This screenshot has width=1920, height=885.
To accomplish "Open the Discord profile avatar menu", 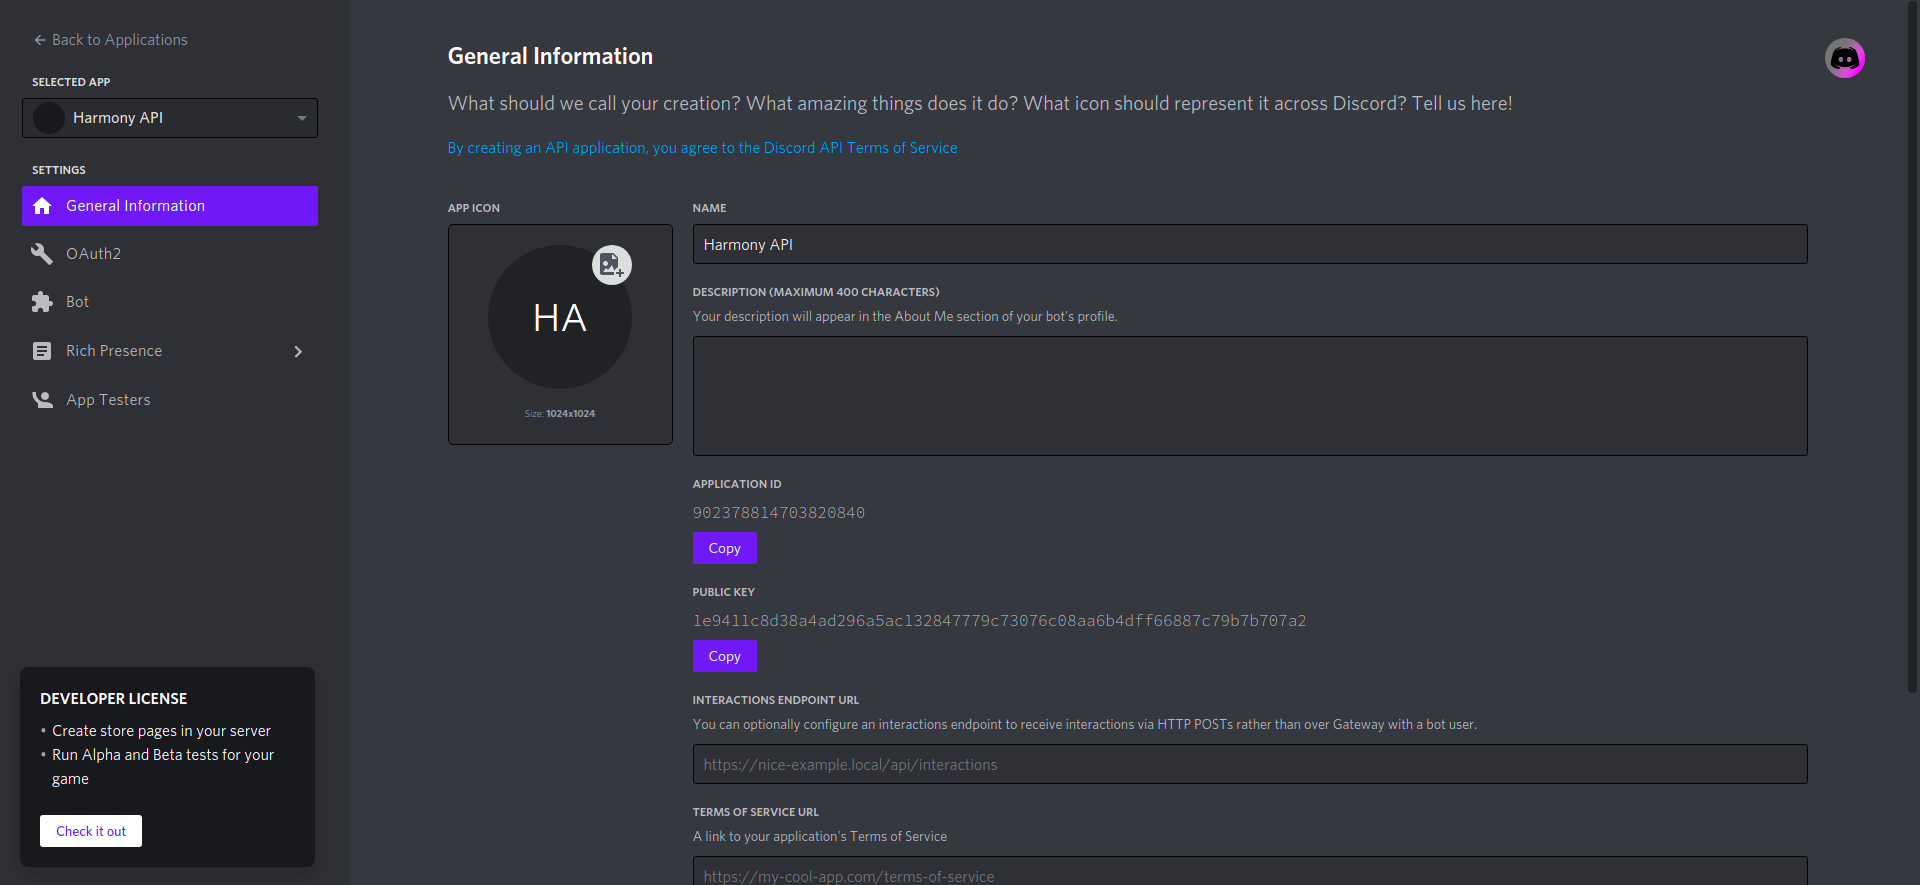I will [1844, 58].
